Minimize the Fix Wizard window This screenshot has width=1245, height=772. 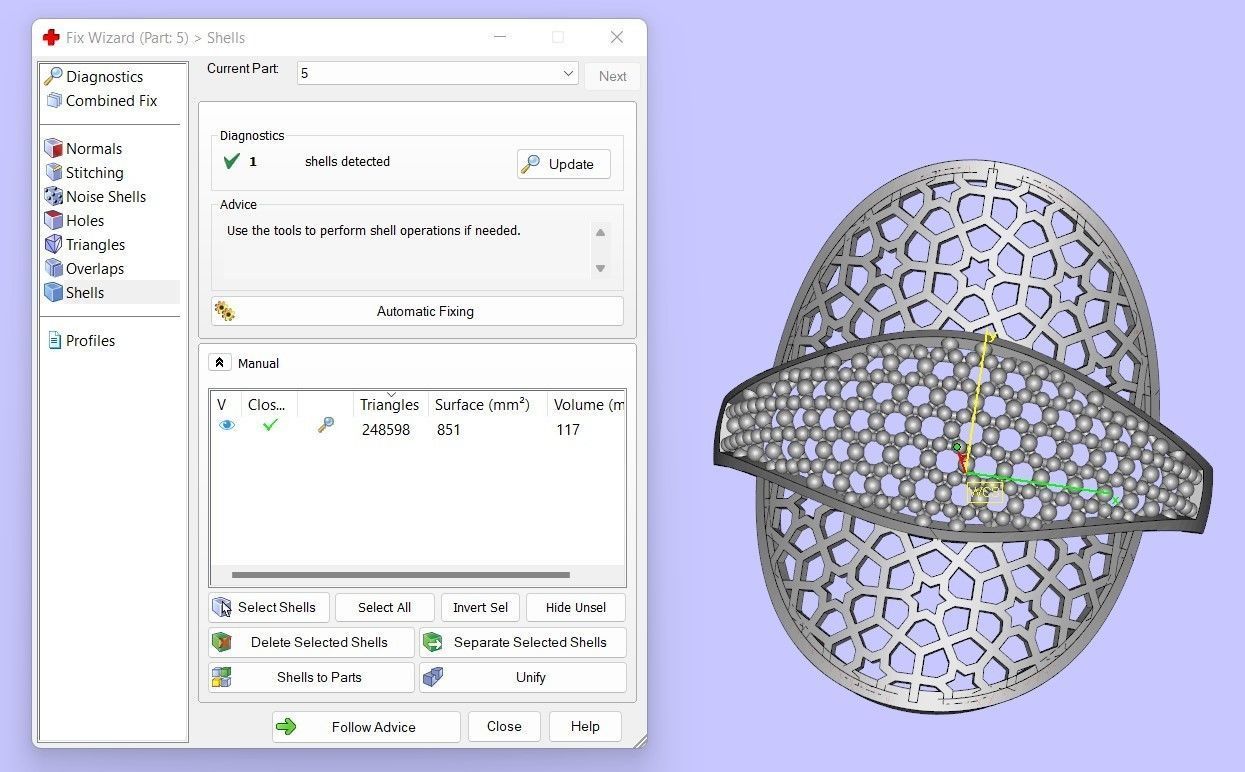pyautogui.click(x=498, y=37)
